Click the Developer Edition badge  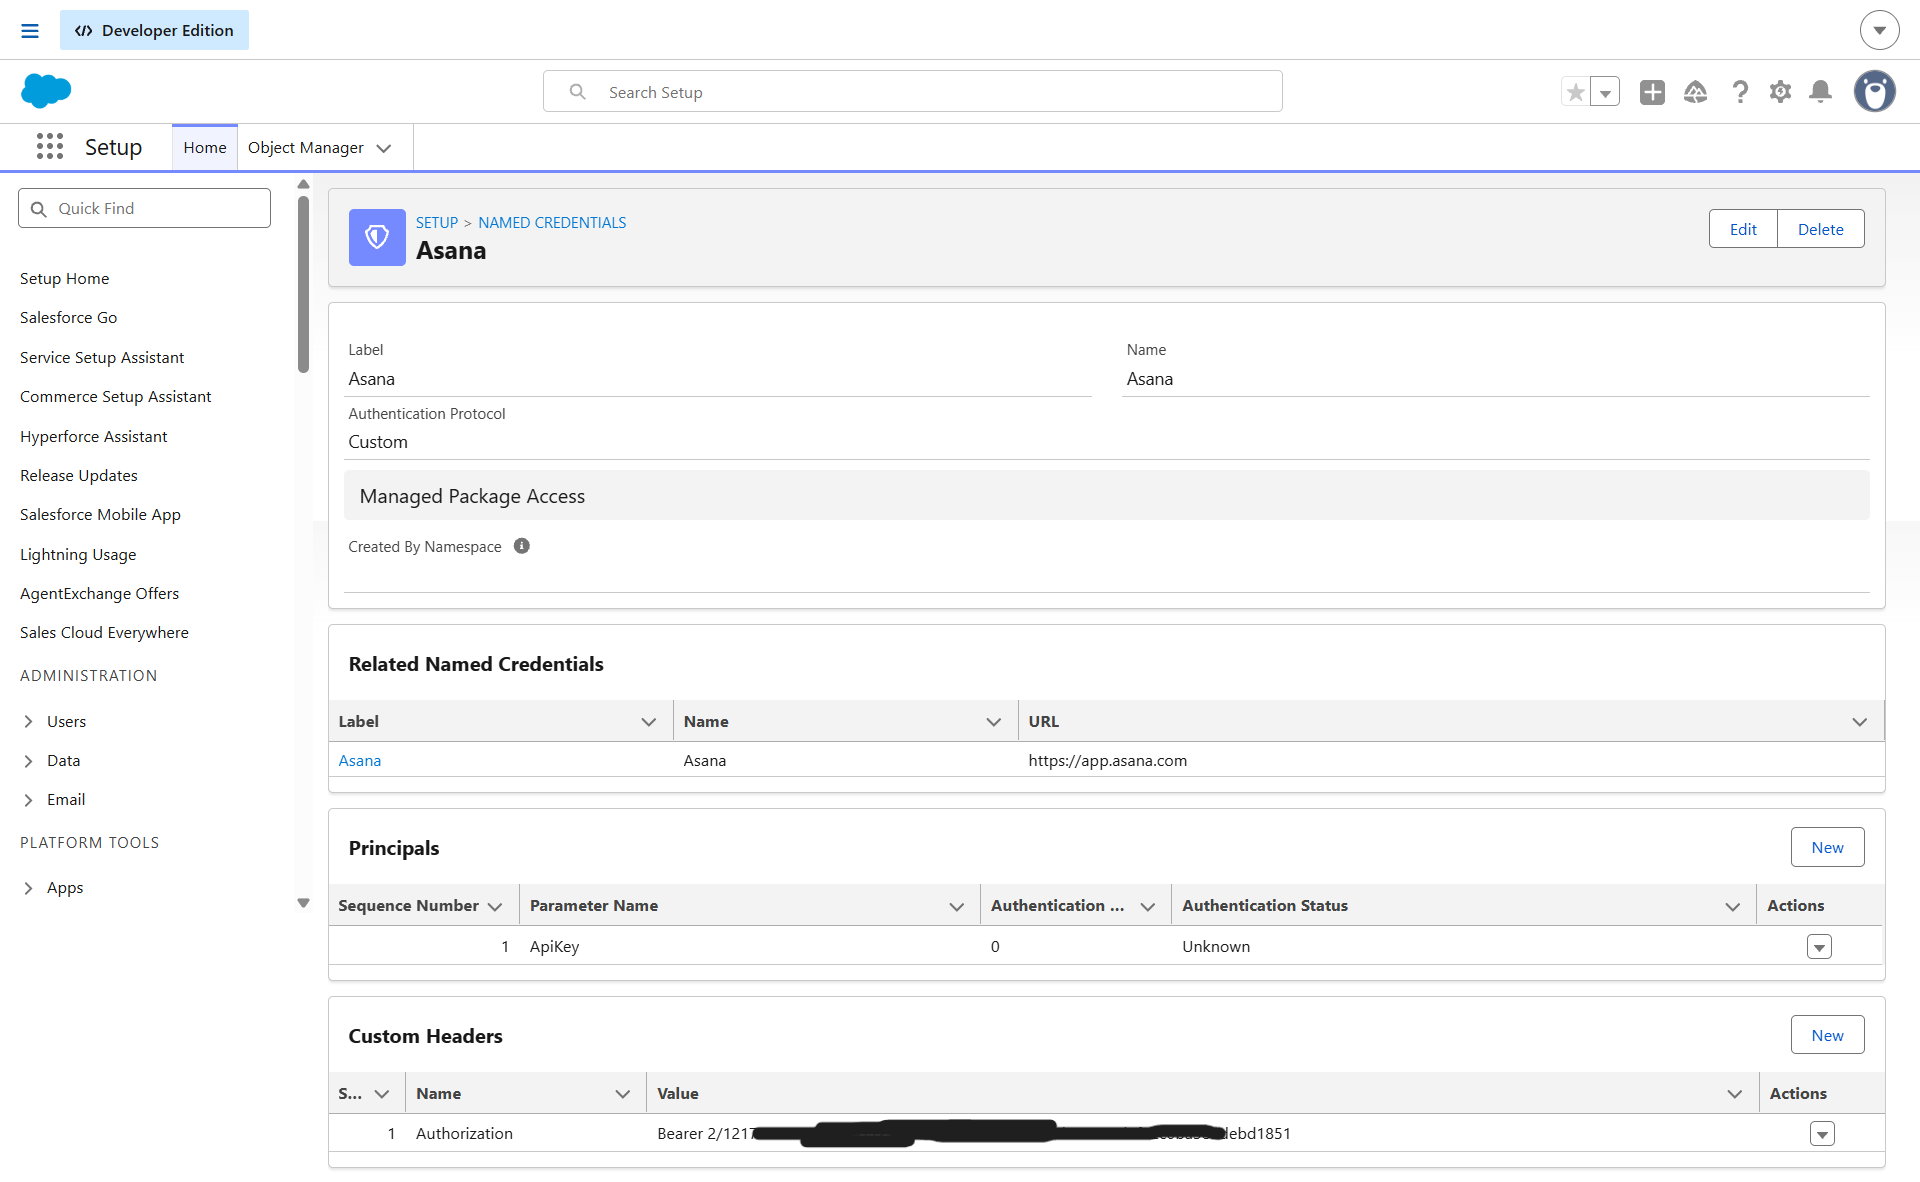[x=154, y=30]
